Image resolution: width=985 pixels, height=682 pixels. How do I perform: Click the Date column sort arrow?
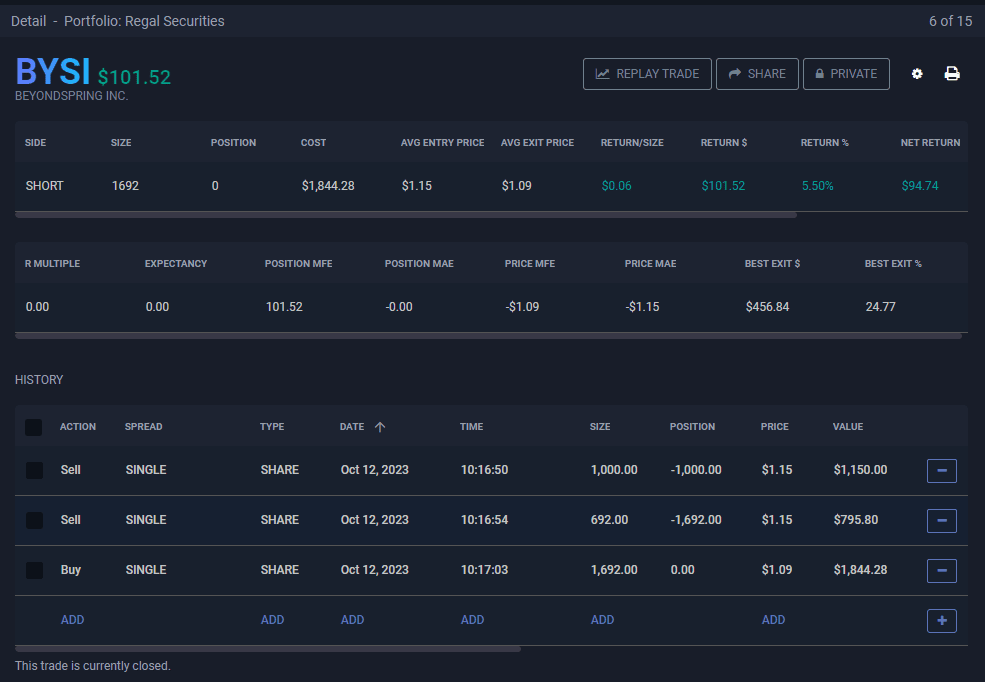[x=380, y=427]
